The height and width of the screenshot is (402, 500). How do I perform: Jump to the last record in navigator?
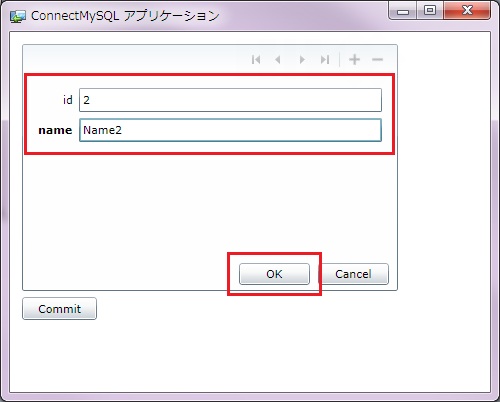(325, 60)
